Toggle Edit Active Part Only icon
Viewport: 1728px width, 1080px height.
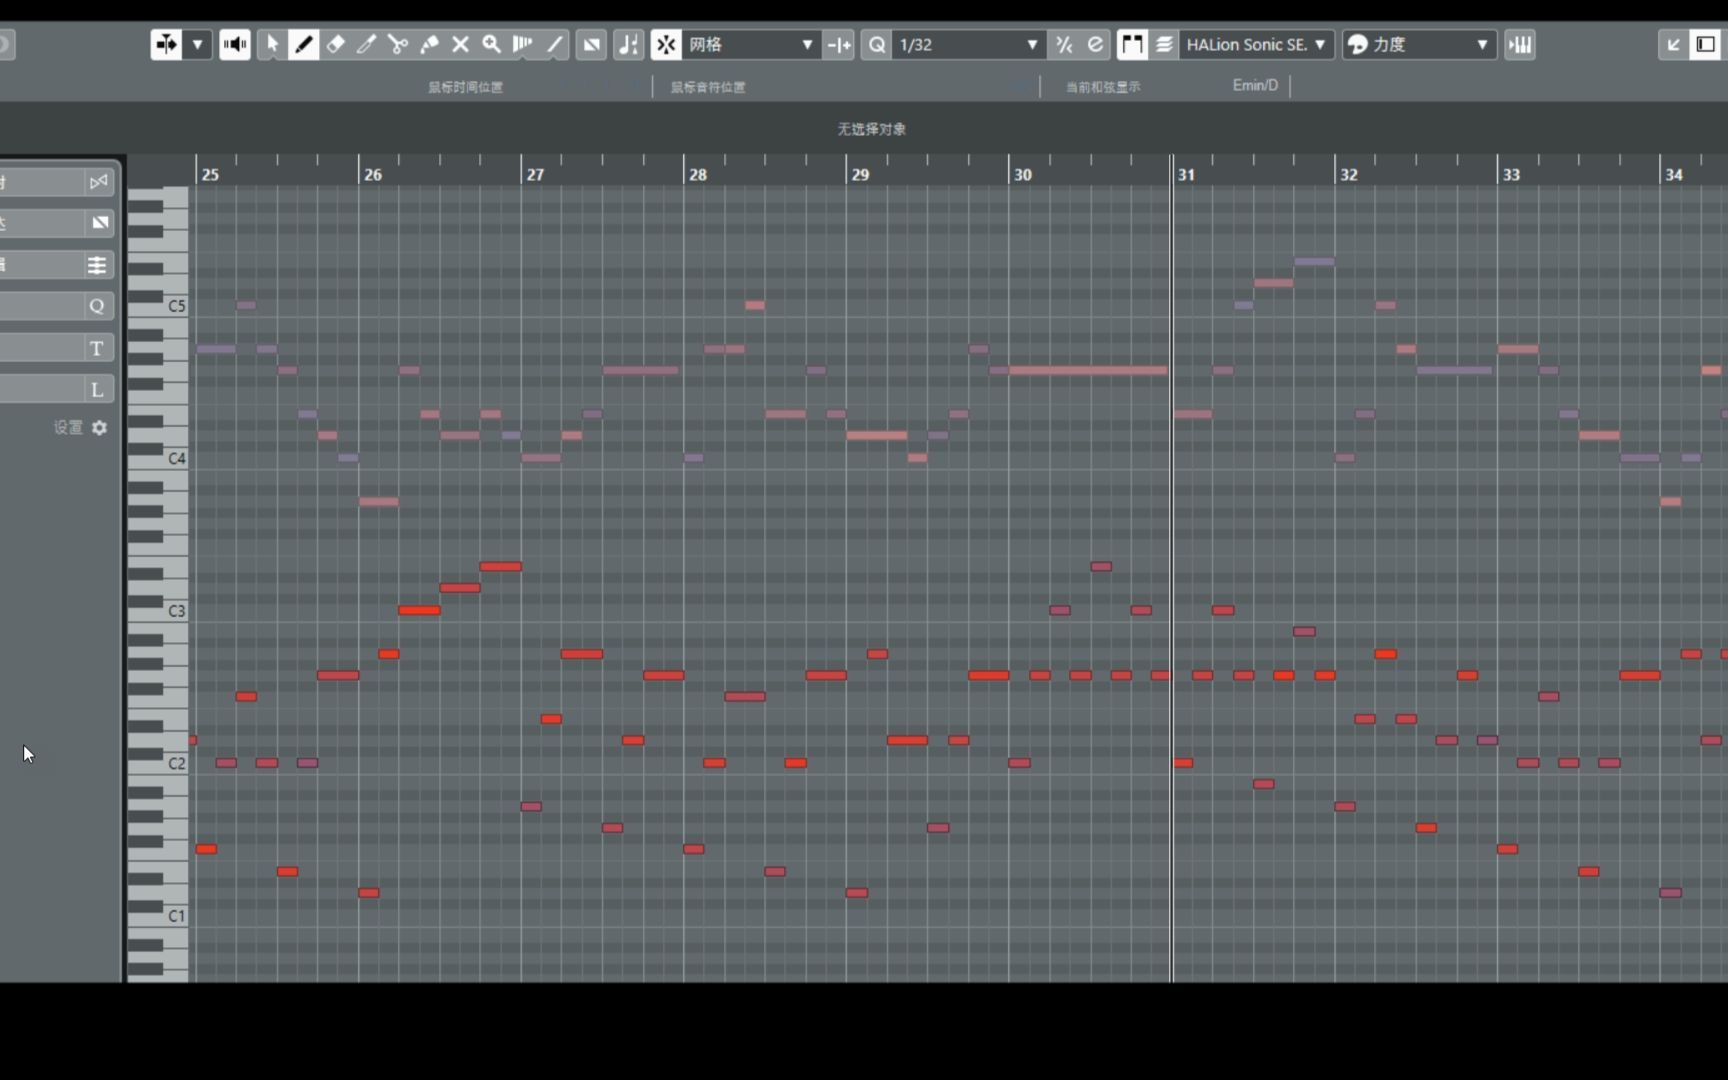coord(1164,44)
